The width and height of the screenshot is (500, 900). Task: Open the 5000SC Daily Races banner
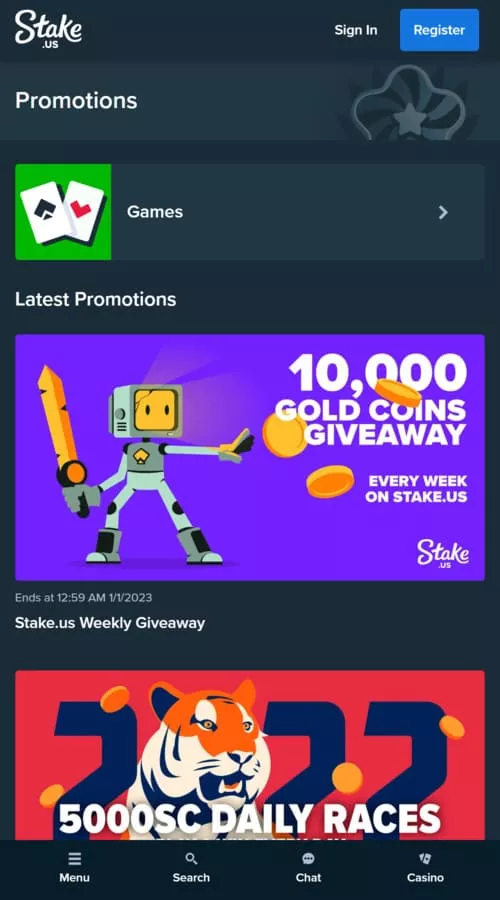pyautogui.click(x=250, y=755)
